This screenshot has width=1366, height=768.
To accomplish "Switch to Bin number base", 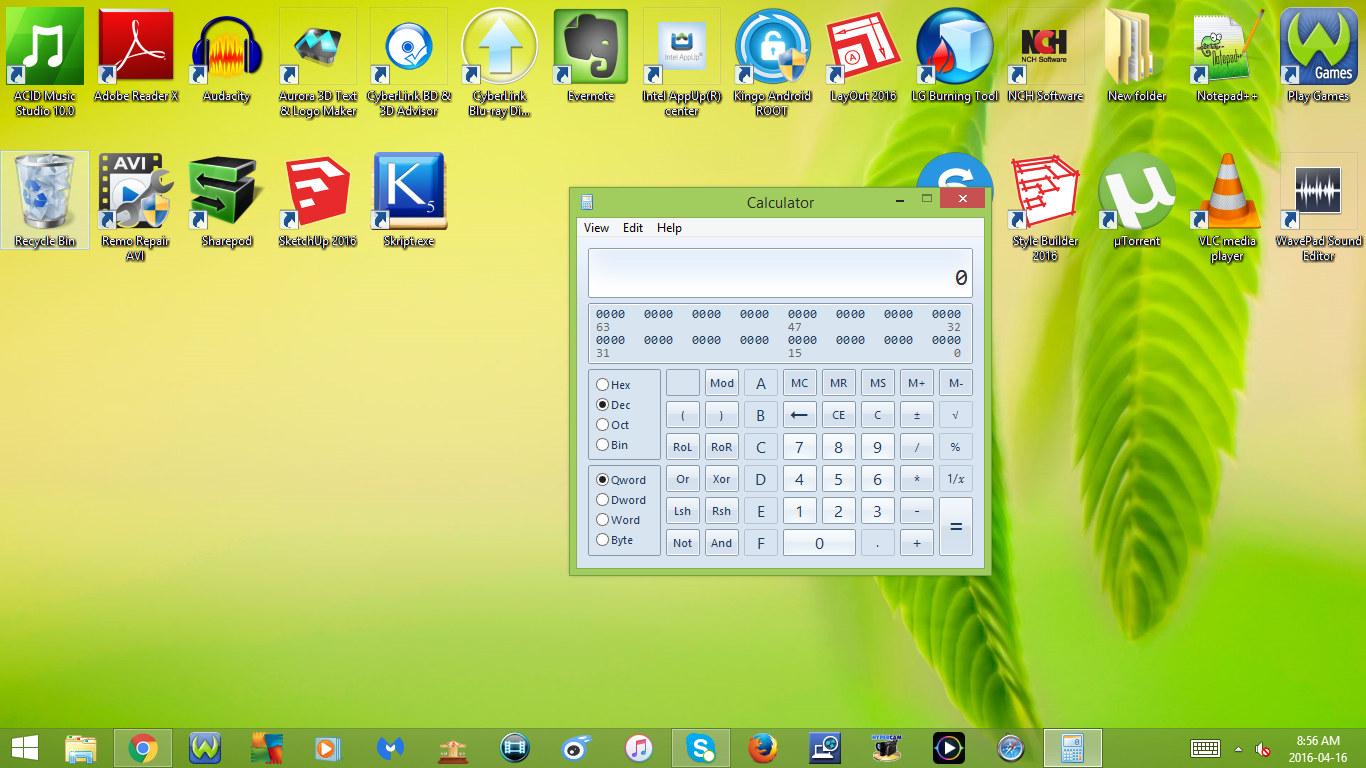I will 603,444.
